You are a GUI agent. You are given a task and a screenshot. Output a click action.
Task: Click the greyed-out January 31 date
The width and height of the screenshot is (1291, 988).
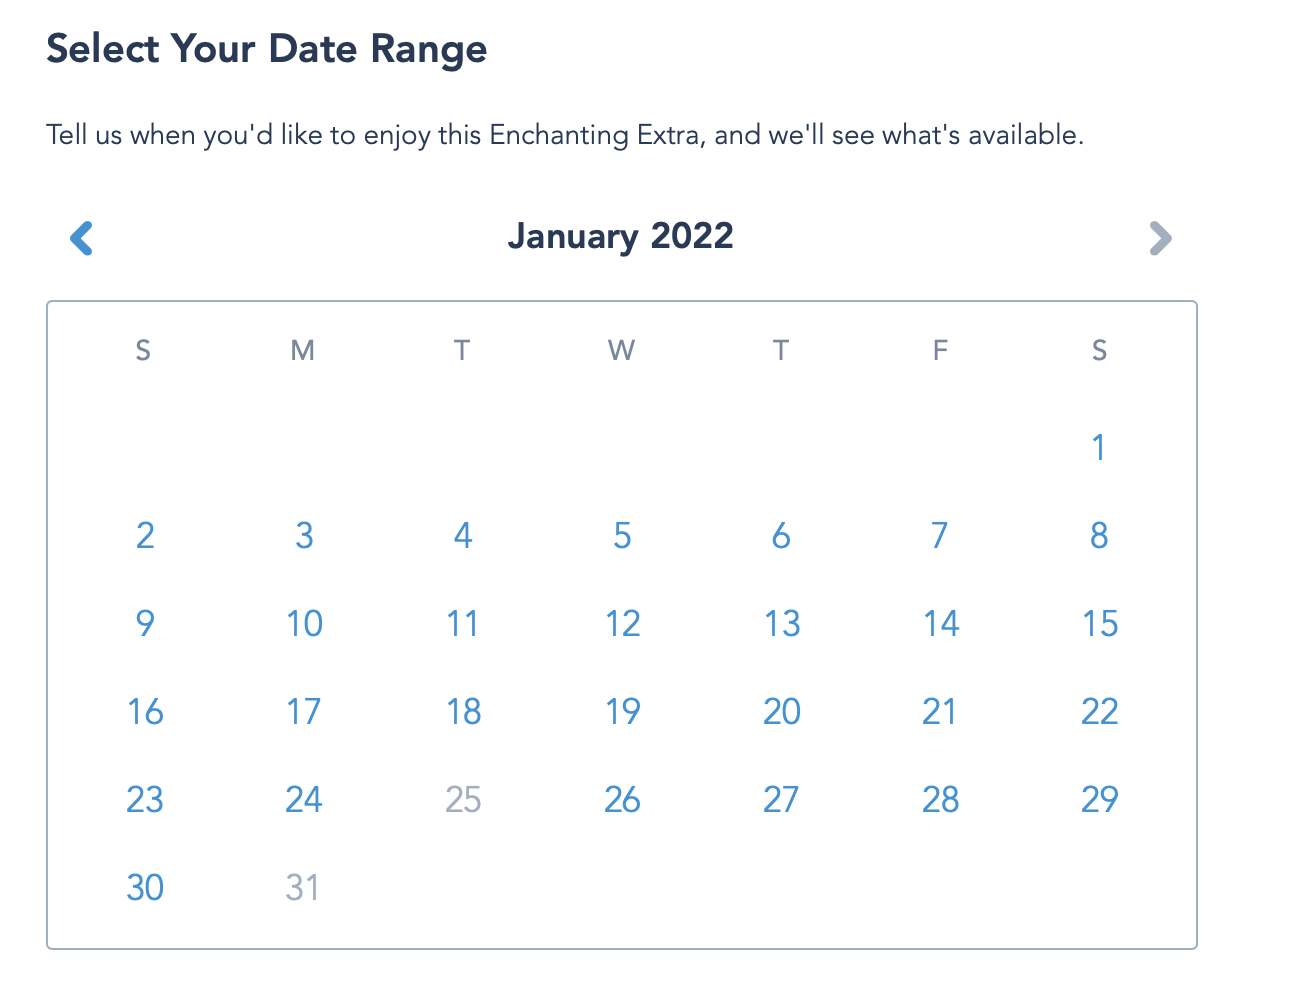tap(303, 887)
